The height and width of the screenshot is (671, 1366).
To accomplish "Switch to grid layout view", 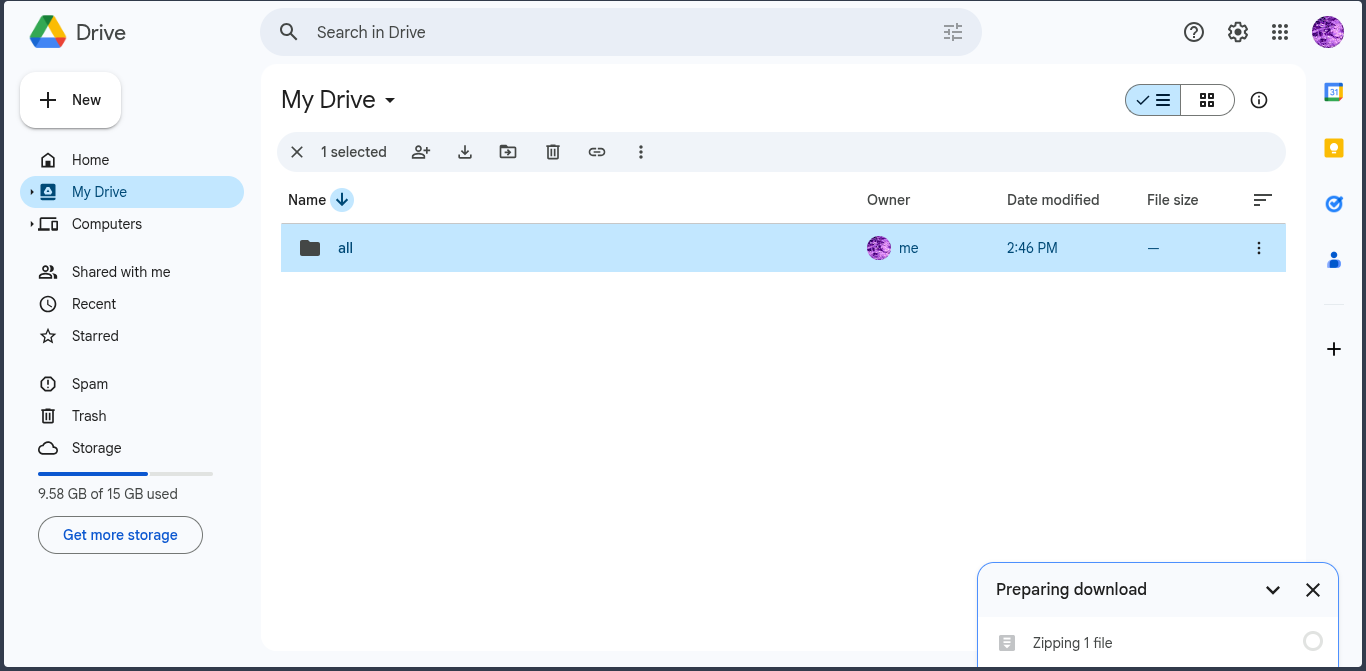I will tap(1207, 100).
